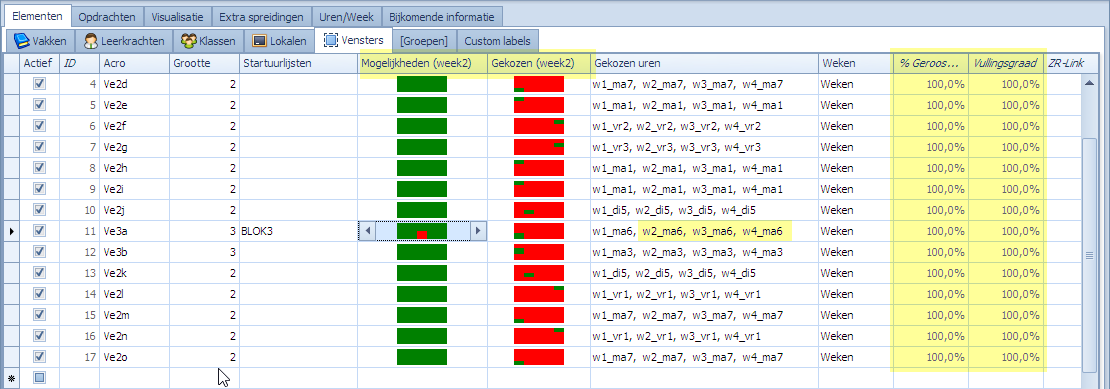Screen dimensions: 1110x389
Task: Click Gekozen uren cell for Ve2f
Action: click(x=704, y=126)
